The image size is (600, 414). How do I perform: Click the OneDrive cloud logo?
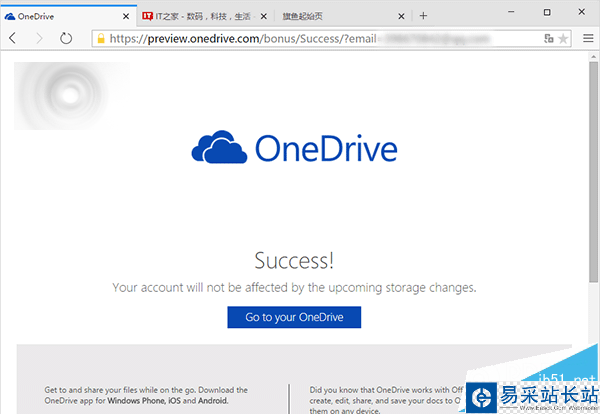[219, 147]
